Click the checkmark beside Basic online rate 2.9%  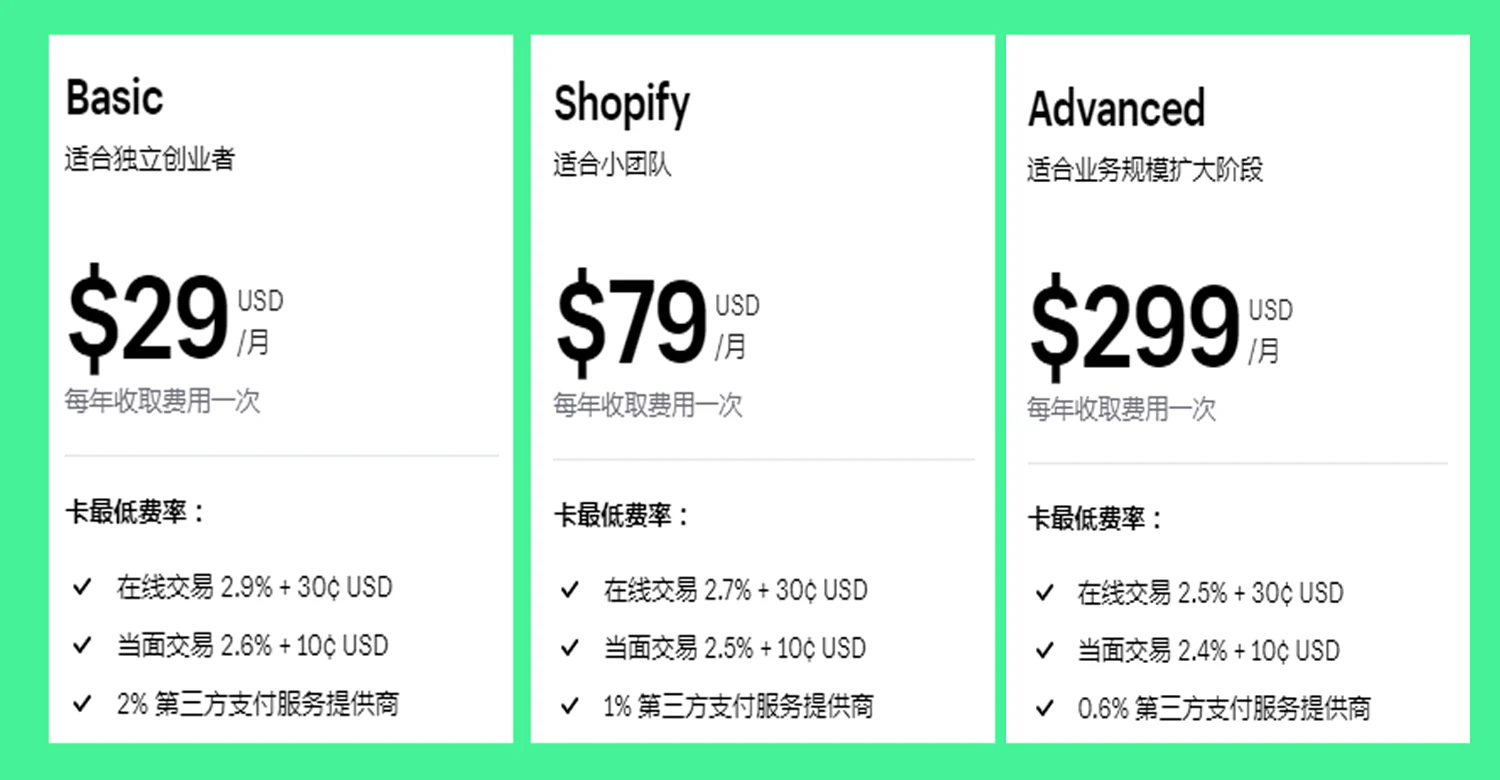click(82, 587)
